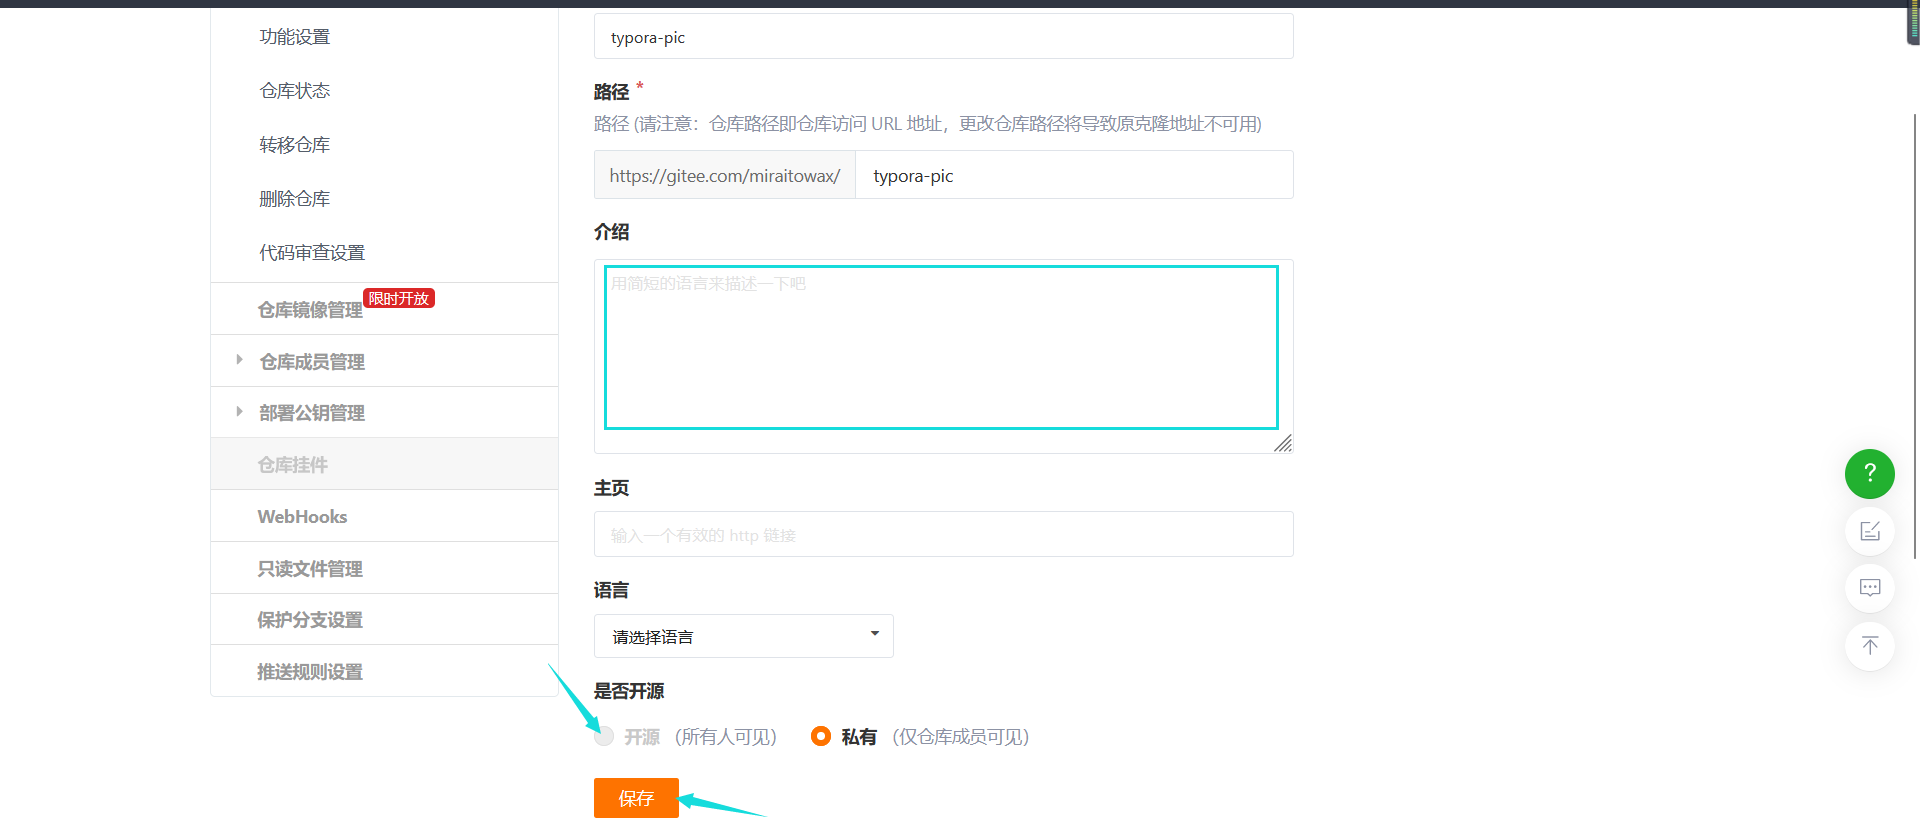Focus the 介绍 description textarea
This screenshot has width=1920, height=823.
(x=943, y=356)
